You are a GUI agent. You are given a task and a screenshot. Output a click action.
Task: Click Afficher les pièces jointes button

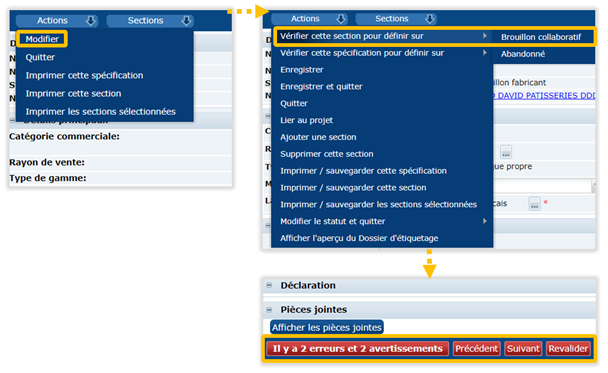click(326, 328)
